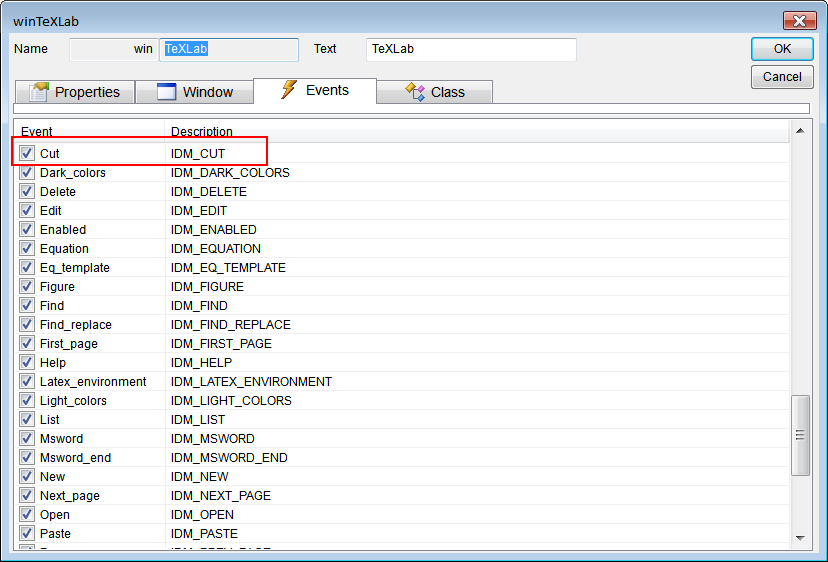Select the IDM_FIND_REPLACE description
The height and width of the screenshot is (562, 828).
click(x=231, y=325)
